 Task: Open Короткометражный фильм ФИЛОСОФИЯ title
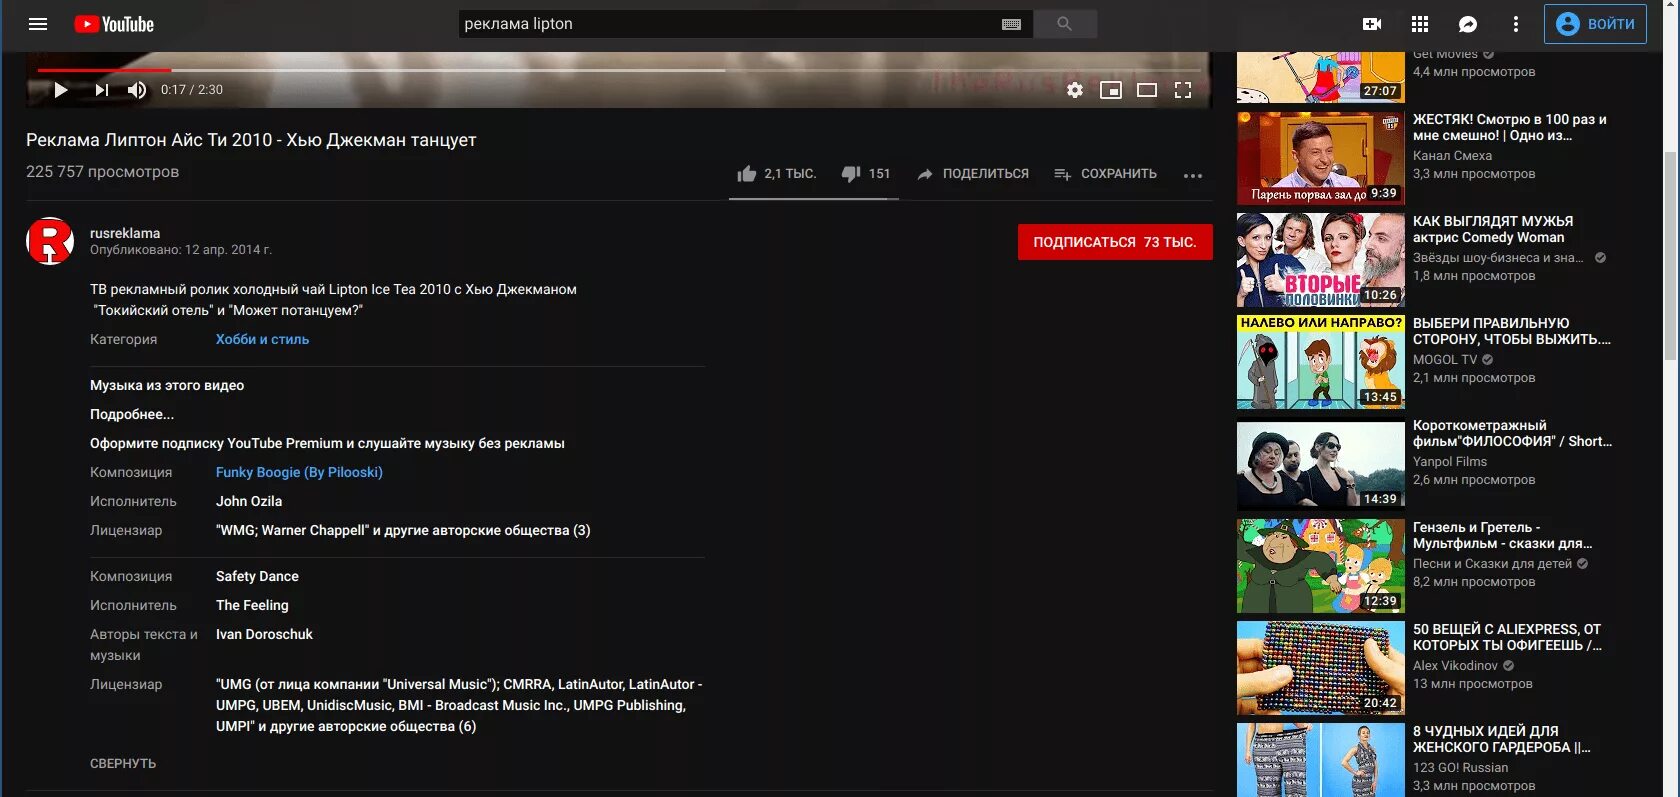(1512, 433)
